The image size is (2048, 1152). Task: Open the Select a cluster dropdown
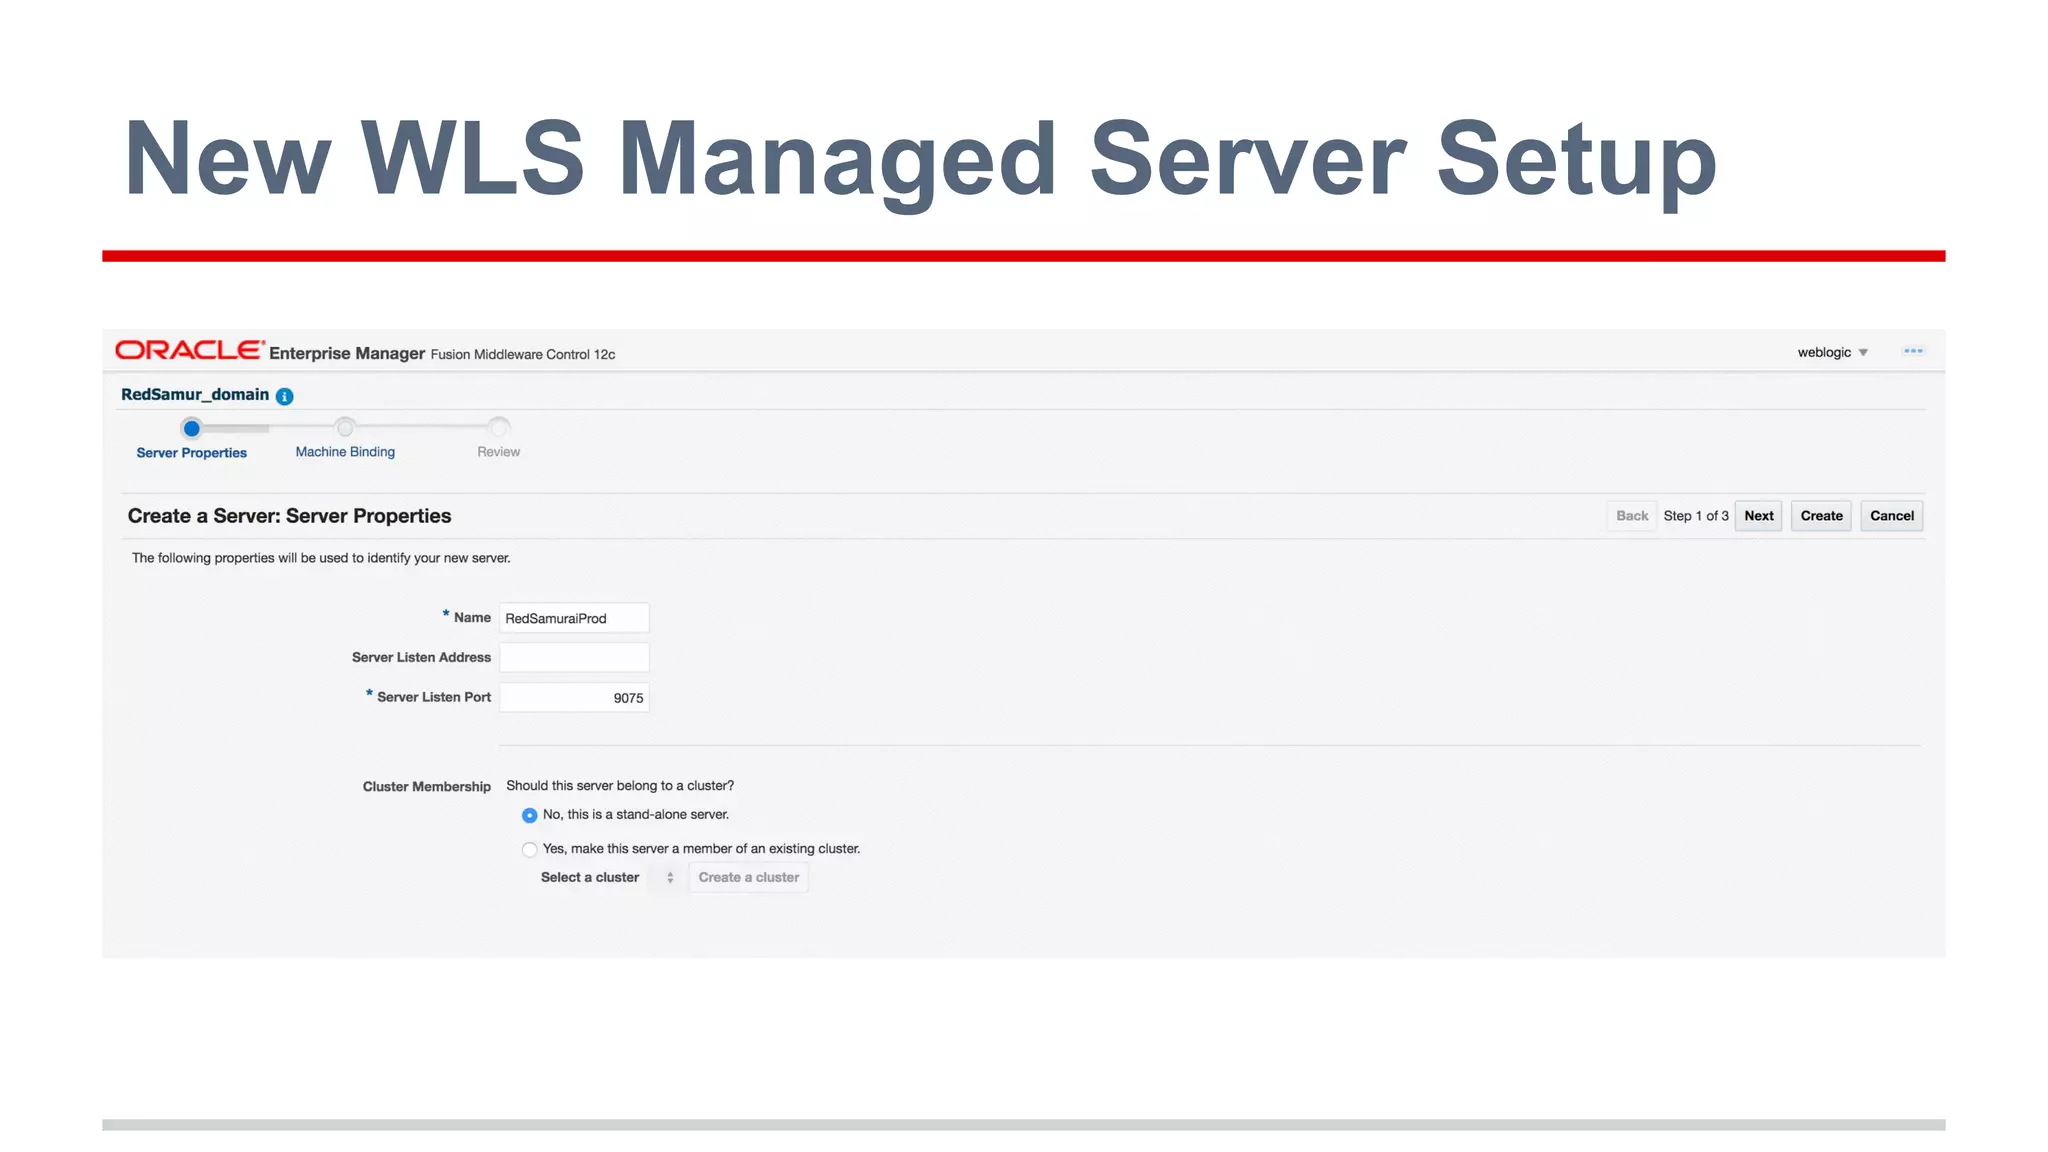[669, 878]
